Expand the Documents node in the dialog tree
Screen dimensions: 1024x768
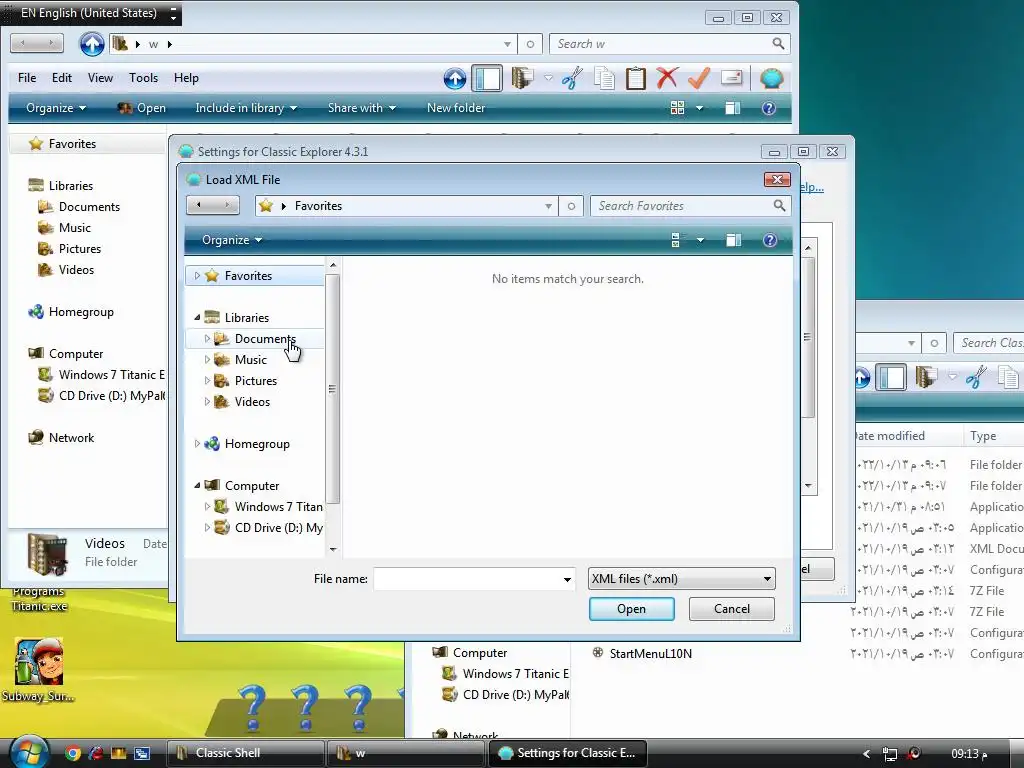[207, 338]
